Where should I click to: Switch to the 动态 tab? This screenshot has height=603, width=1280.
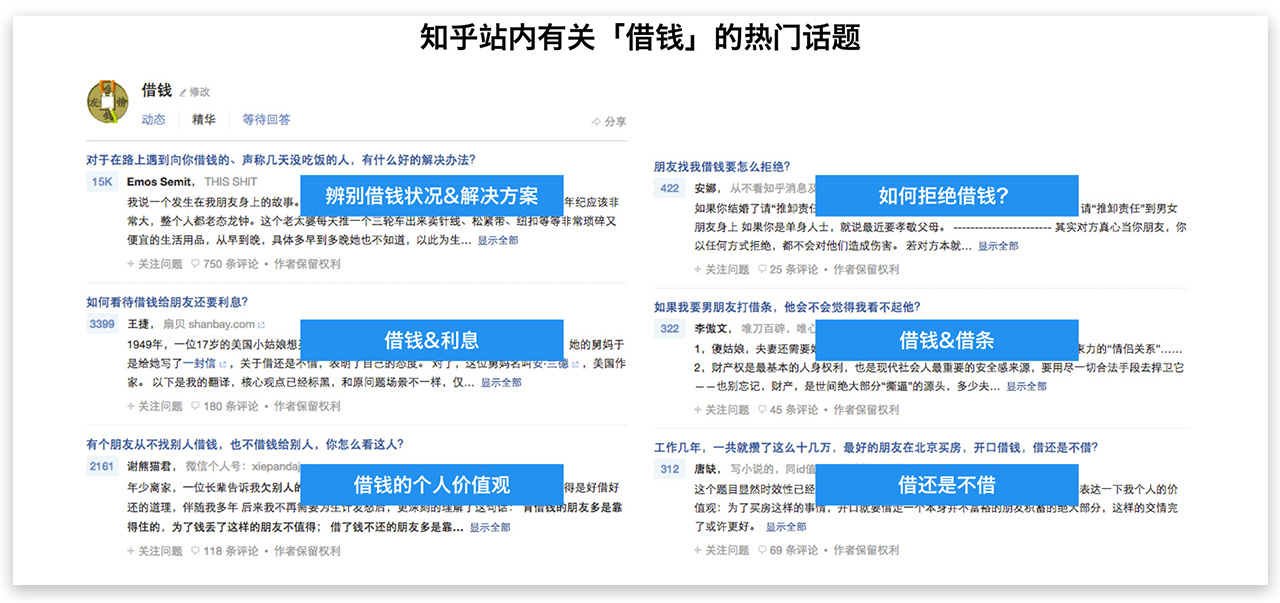coord(153,120)
